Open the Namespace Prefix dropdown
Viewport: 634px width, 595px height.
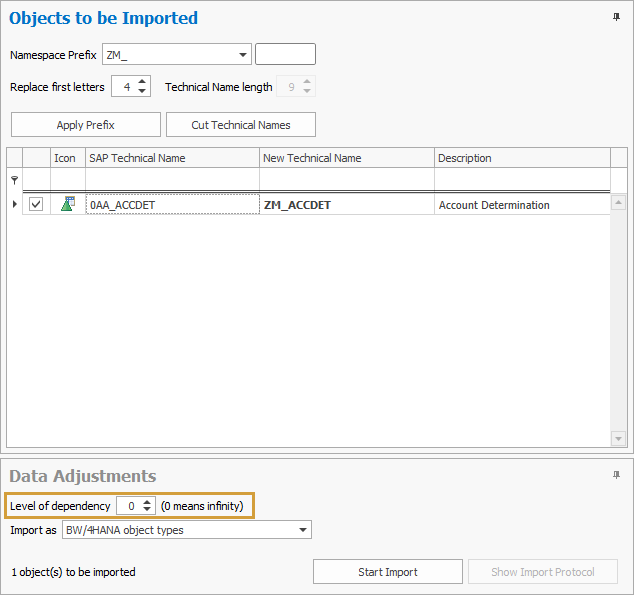click(244, 55)
